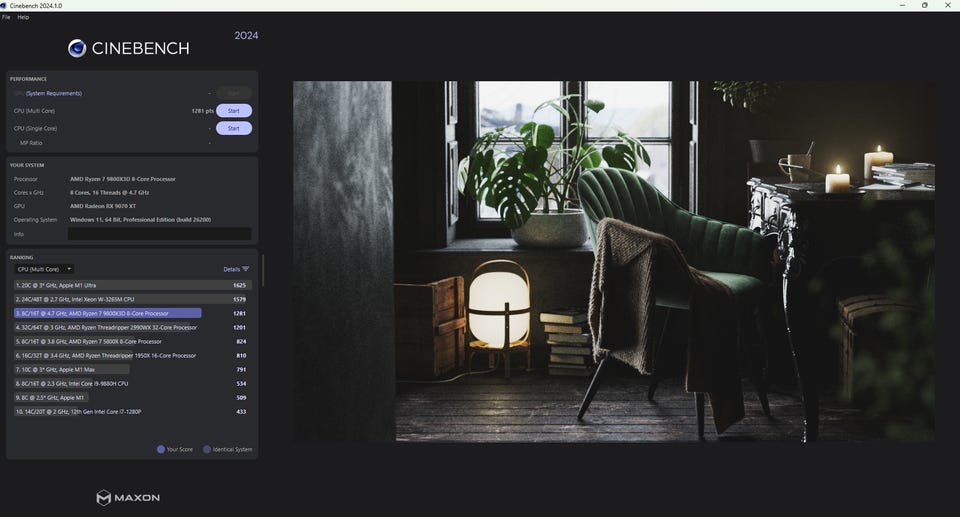
Task: Click the AMD Radeon RX 9070 XT value
Action: click(103, 206)
